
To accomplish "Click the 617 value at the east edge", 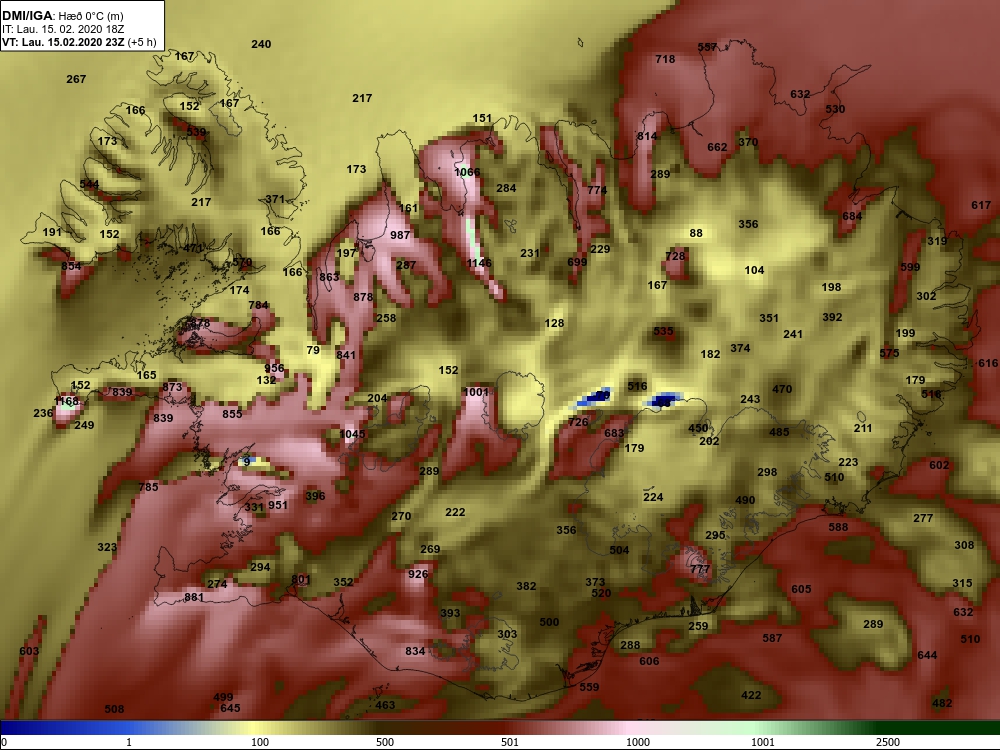I will [x=981, y=205].
